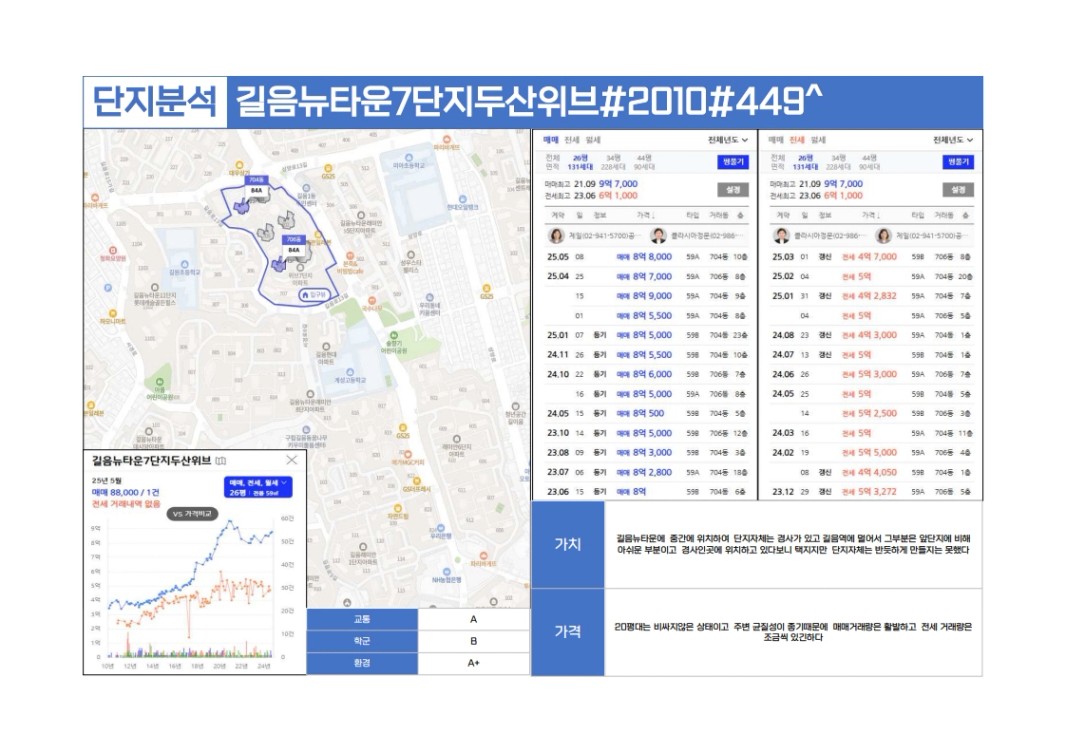Viewport: 1066px width, 753px height.
Task: Click the 매매 88,000 / 1건 chart summary
Action: 124,493
